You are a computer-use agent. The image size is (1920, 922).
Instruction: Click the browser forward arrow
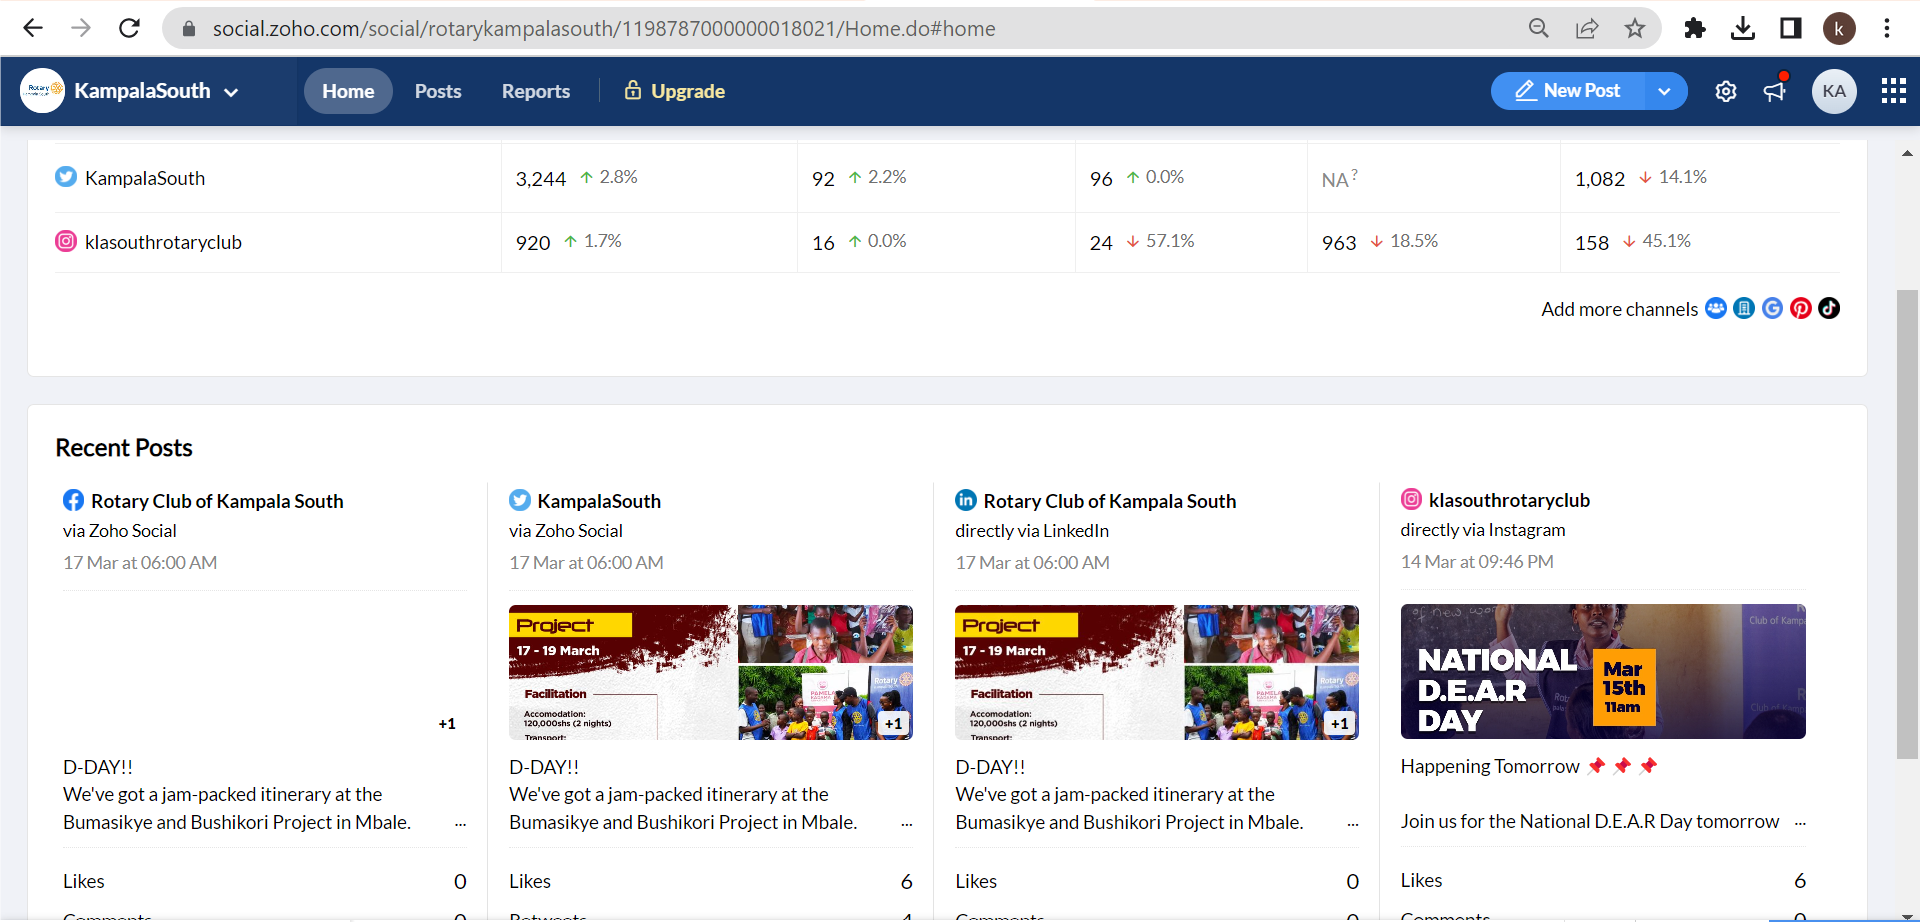click(x=81, y=28)
